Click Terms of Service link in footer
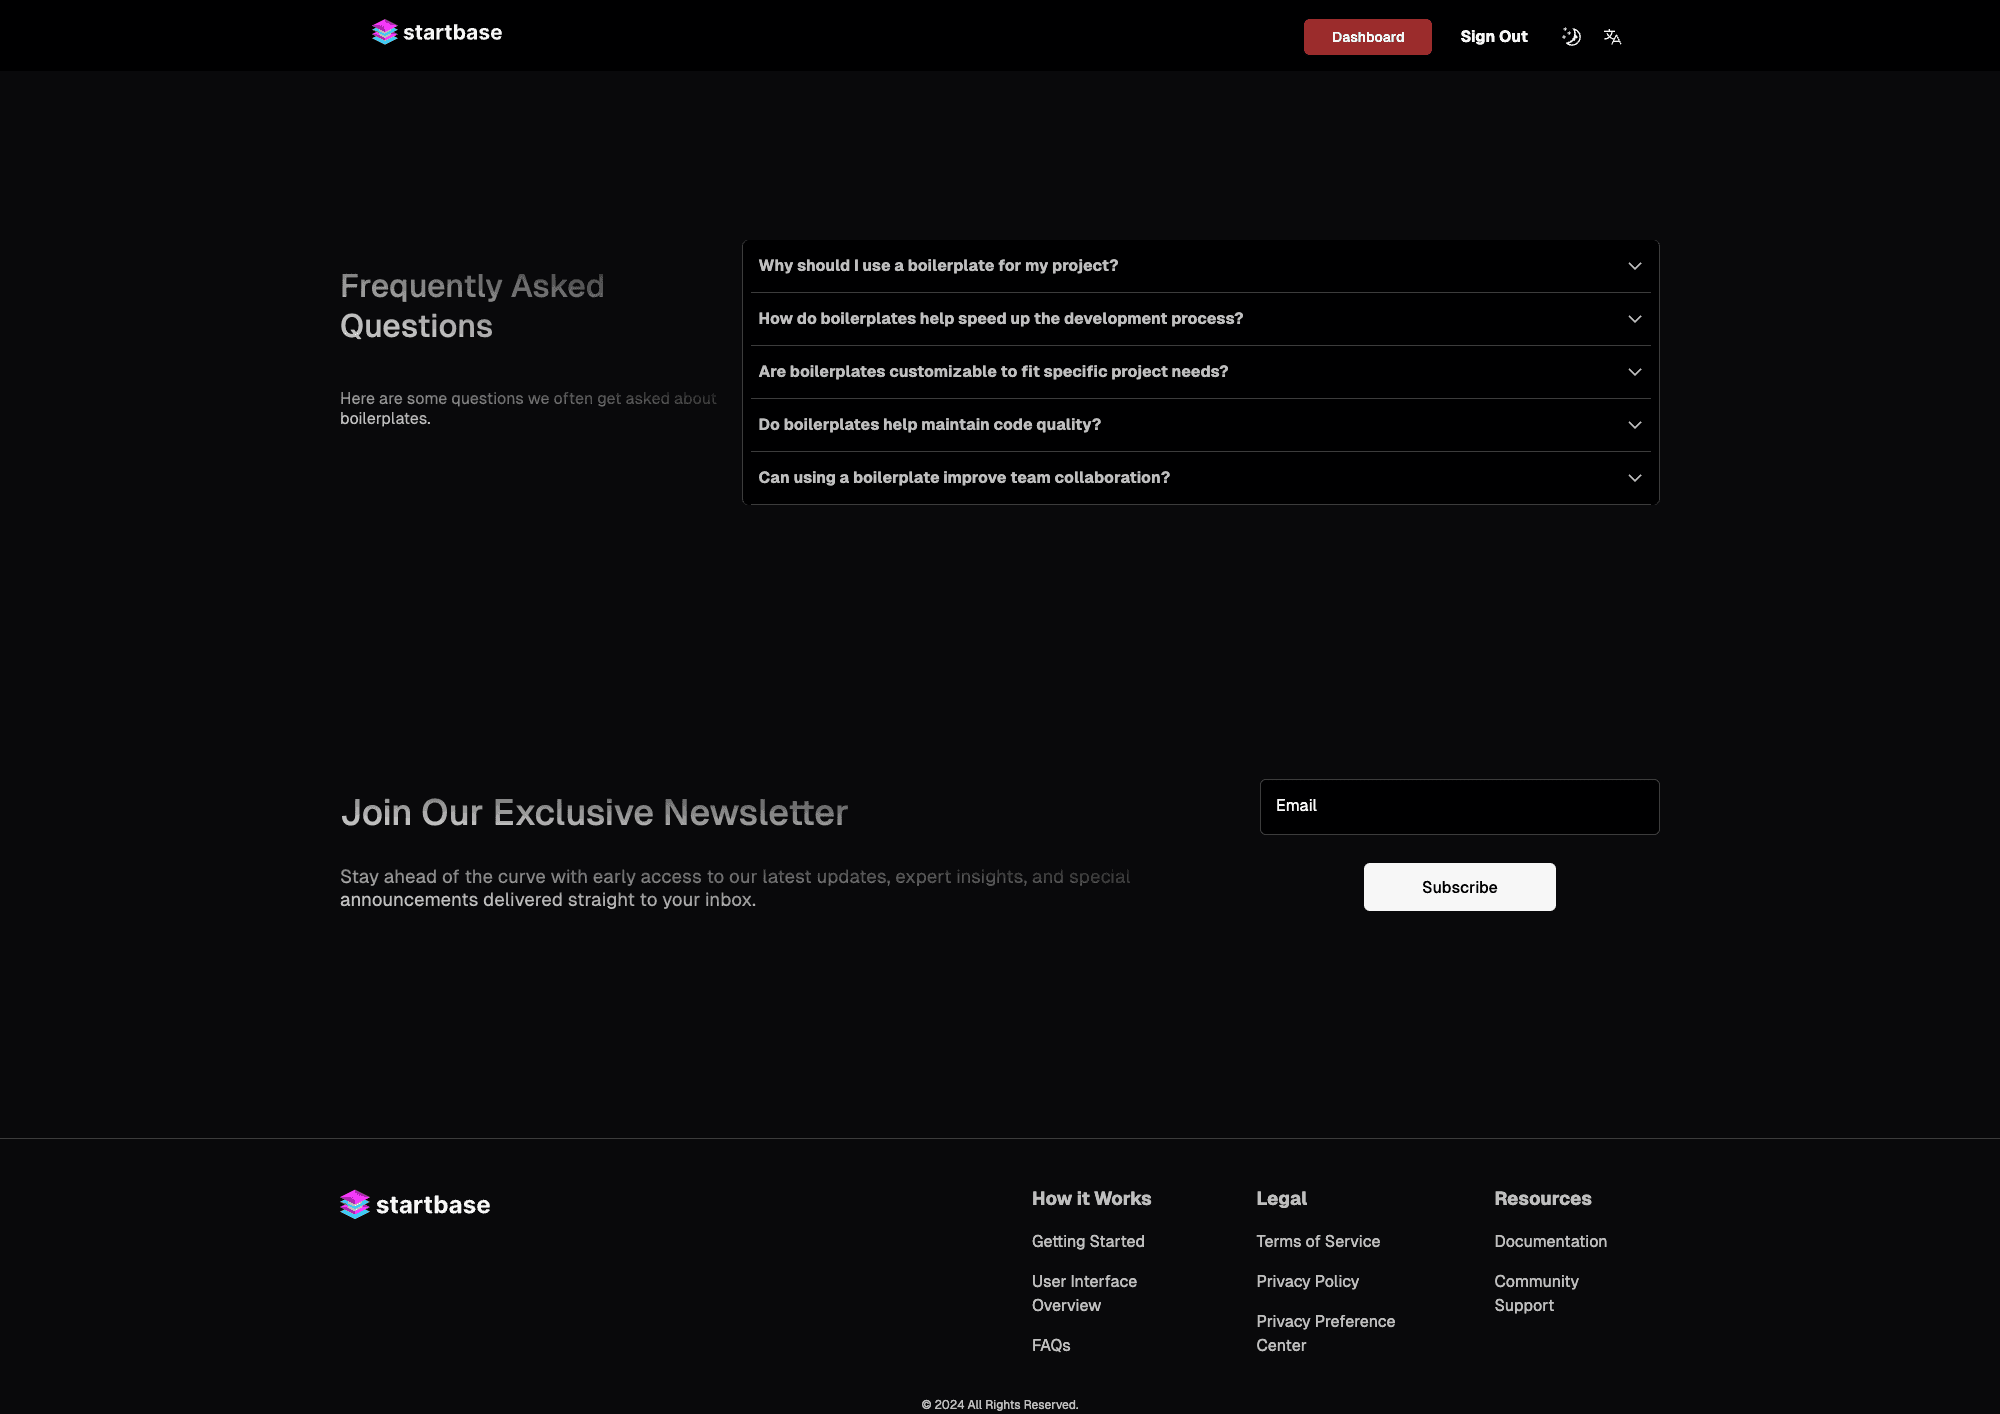Screen dimensions: 2000x1414 click(1318, 1241)
